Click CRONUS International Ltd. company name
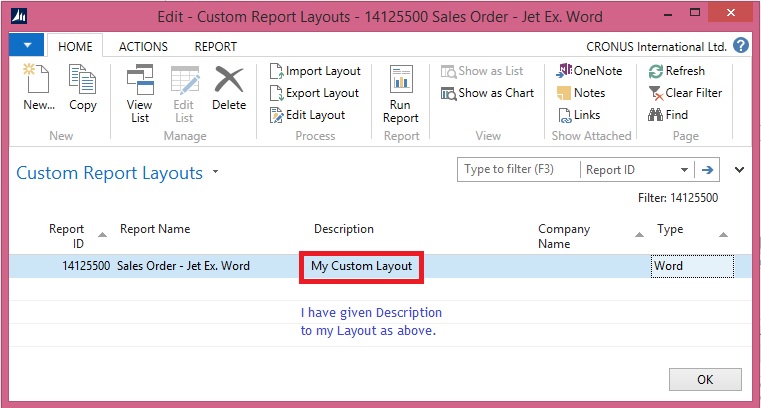The height and width of the screenshot is (408, 761). (x=656, y=47)
